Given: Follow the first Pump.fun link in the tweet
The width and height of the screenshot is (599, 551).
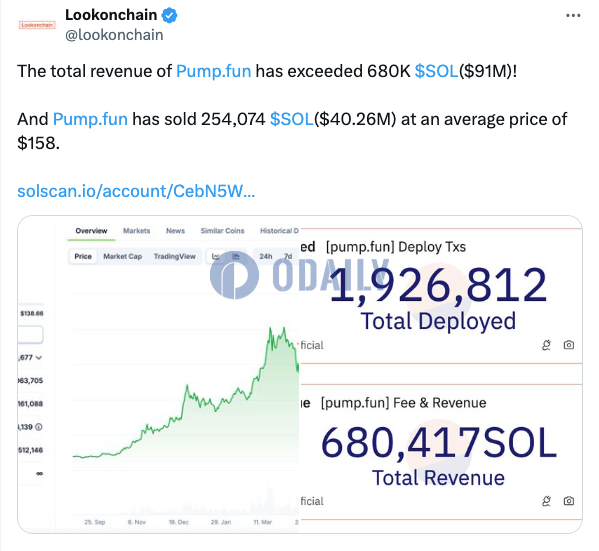Looking at the screenshot, I should [x=214, y=71].
